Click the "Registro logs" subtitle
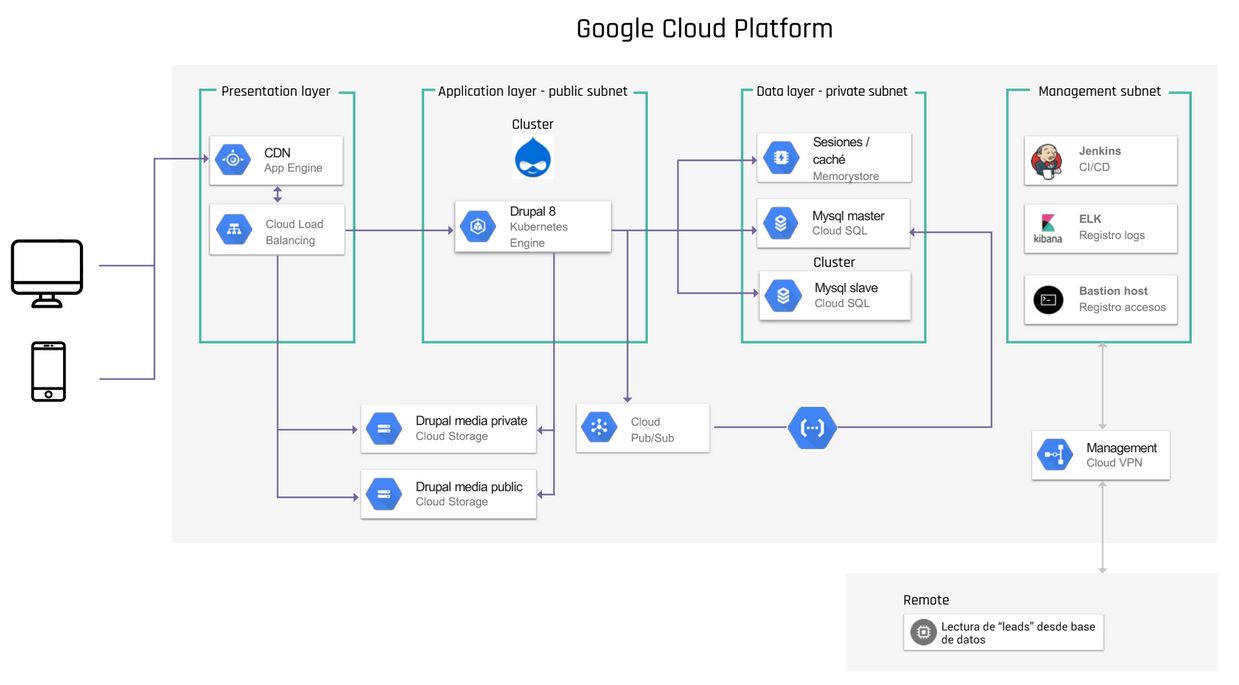This screenshot has height=685, width=1239. pyautogui.click(x=1112, y=236)
